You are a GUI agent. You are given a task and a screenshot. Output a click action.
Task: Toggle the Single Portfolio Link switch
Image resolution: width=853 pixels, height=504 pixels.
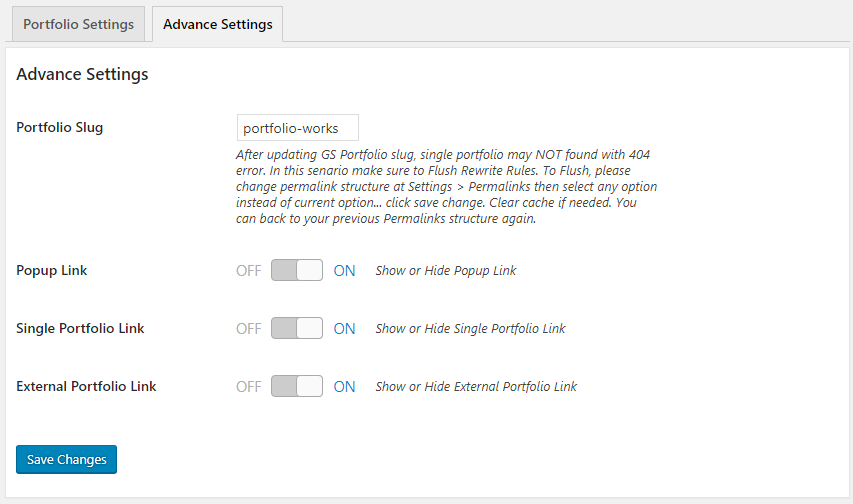pos(296,328)
